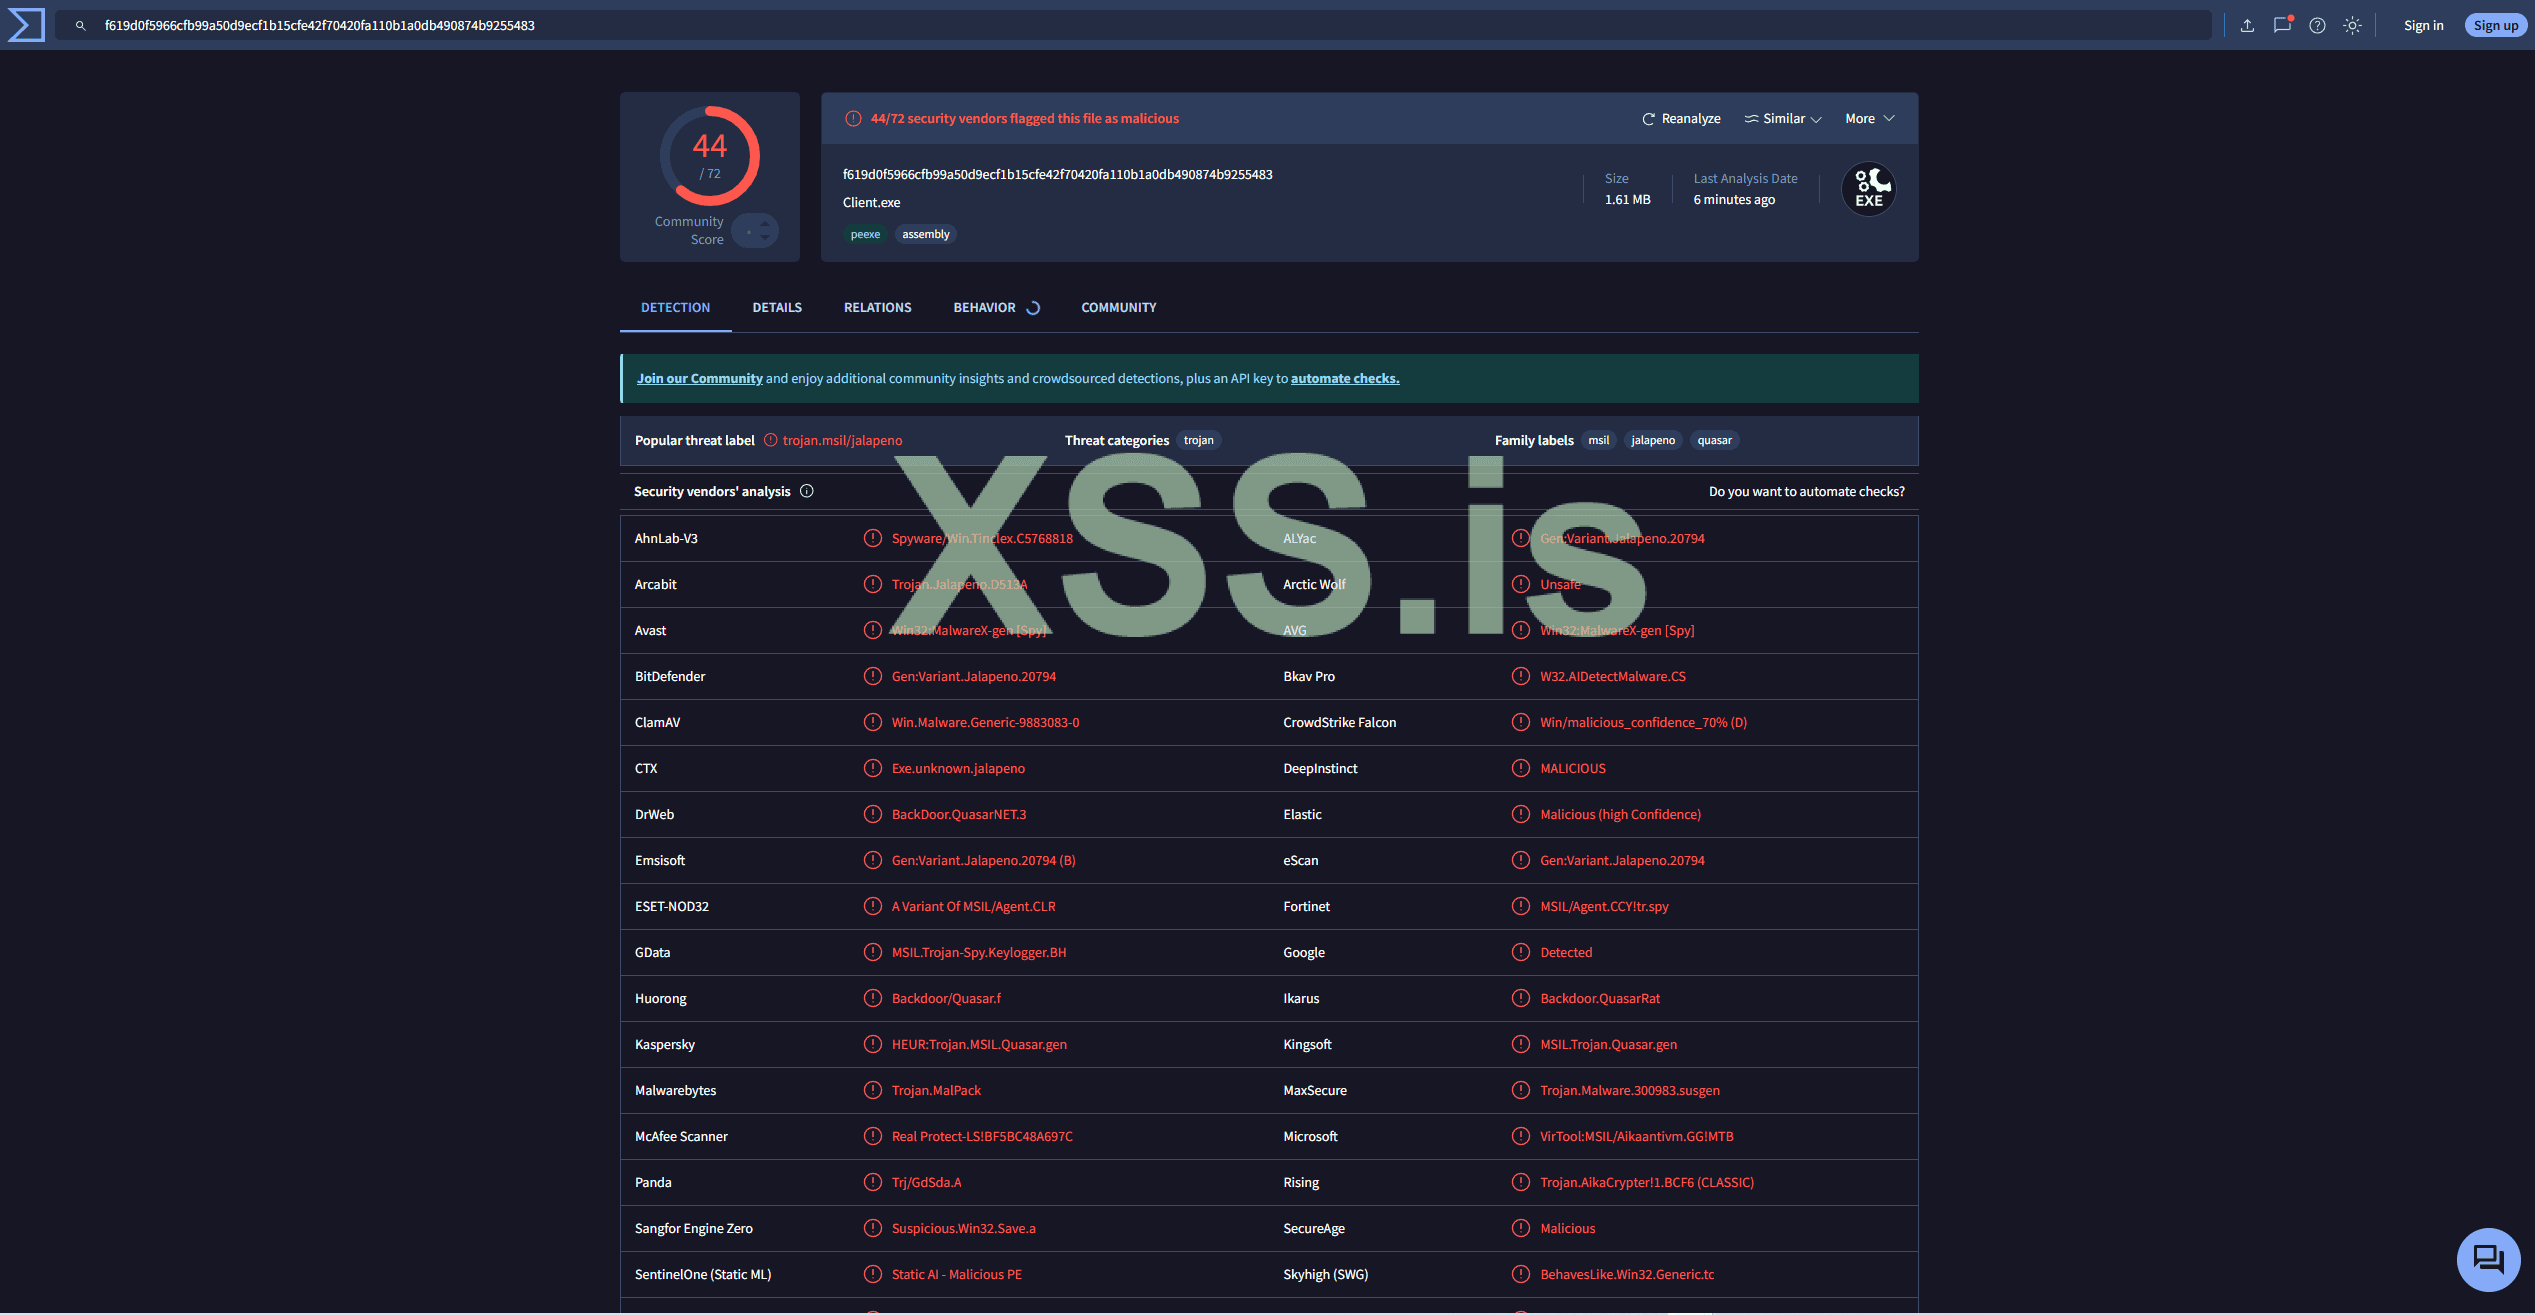Open the floating chat bubble button
The height and width of the screenshot is (1315, 2535).
2487,1258
